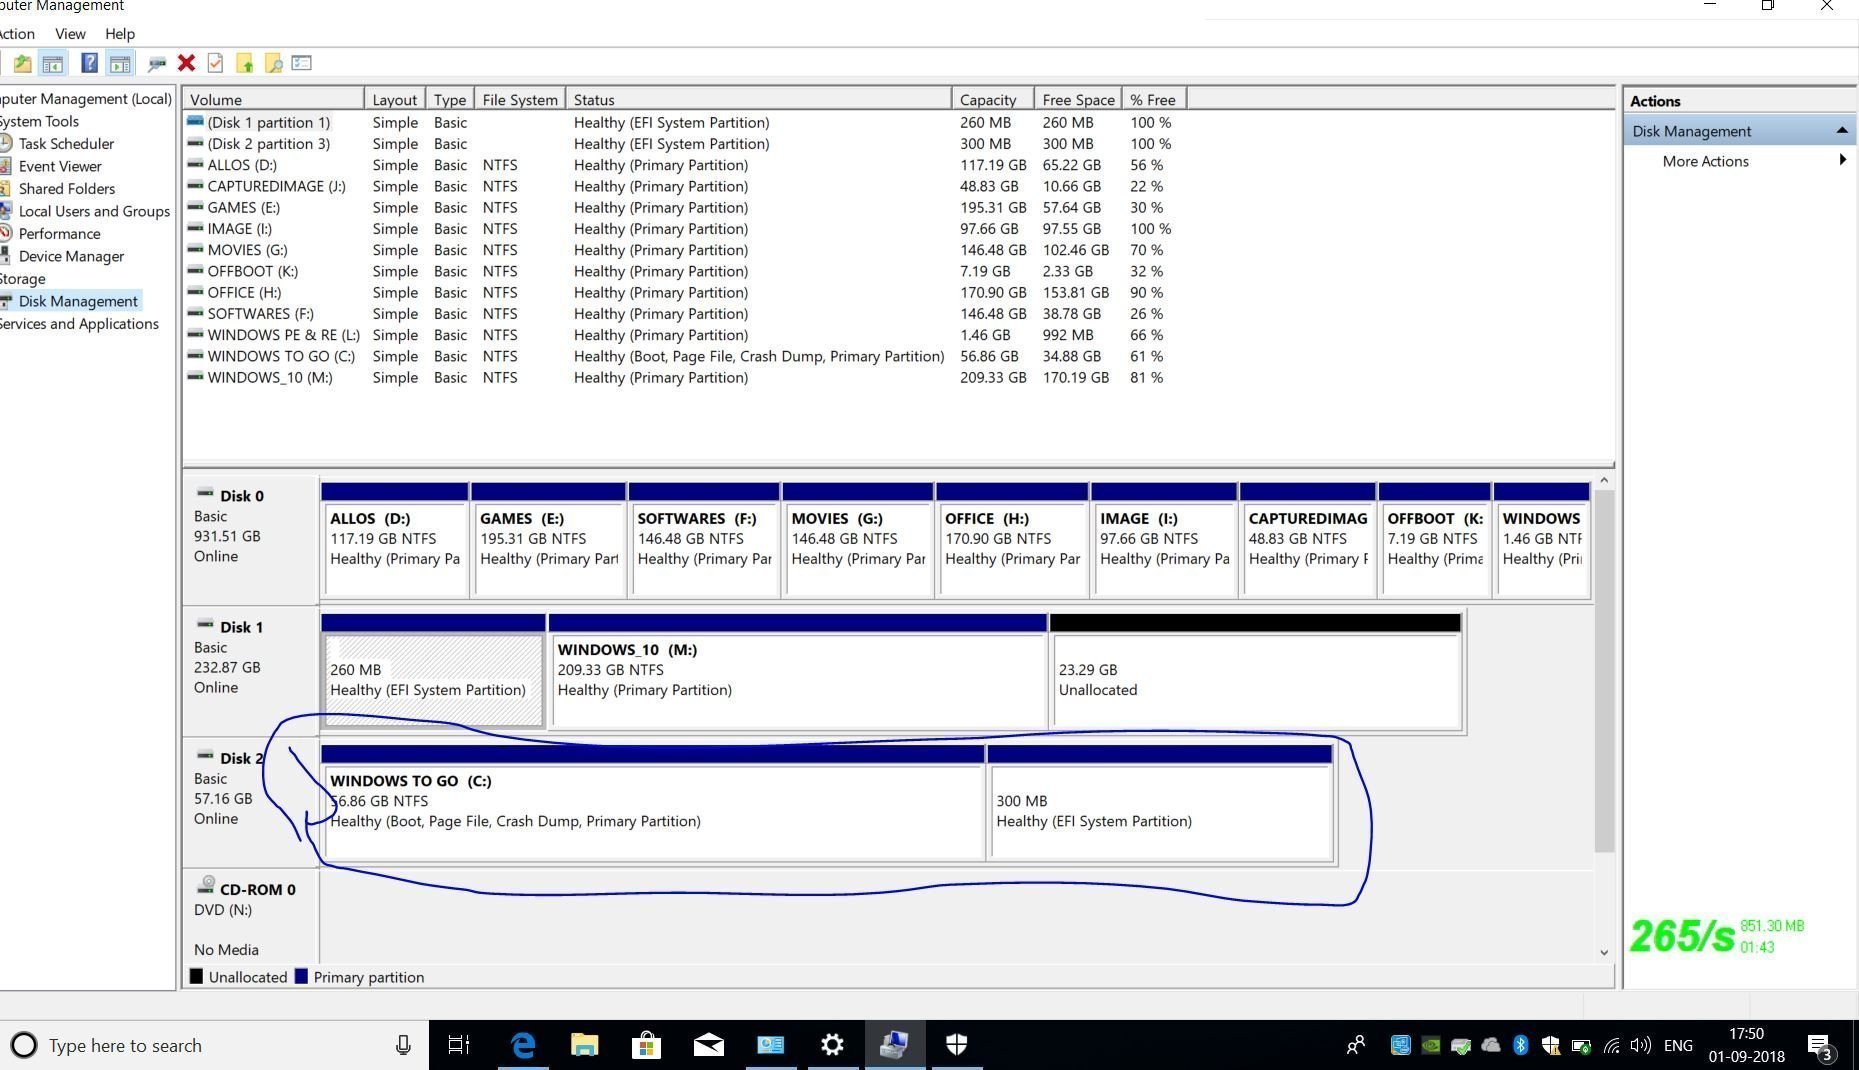Viewport: 1859px width, 1070px height.
Task: Click the Unallocated black legend swatch
Action: (196, 977)
